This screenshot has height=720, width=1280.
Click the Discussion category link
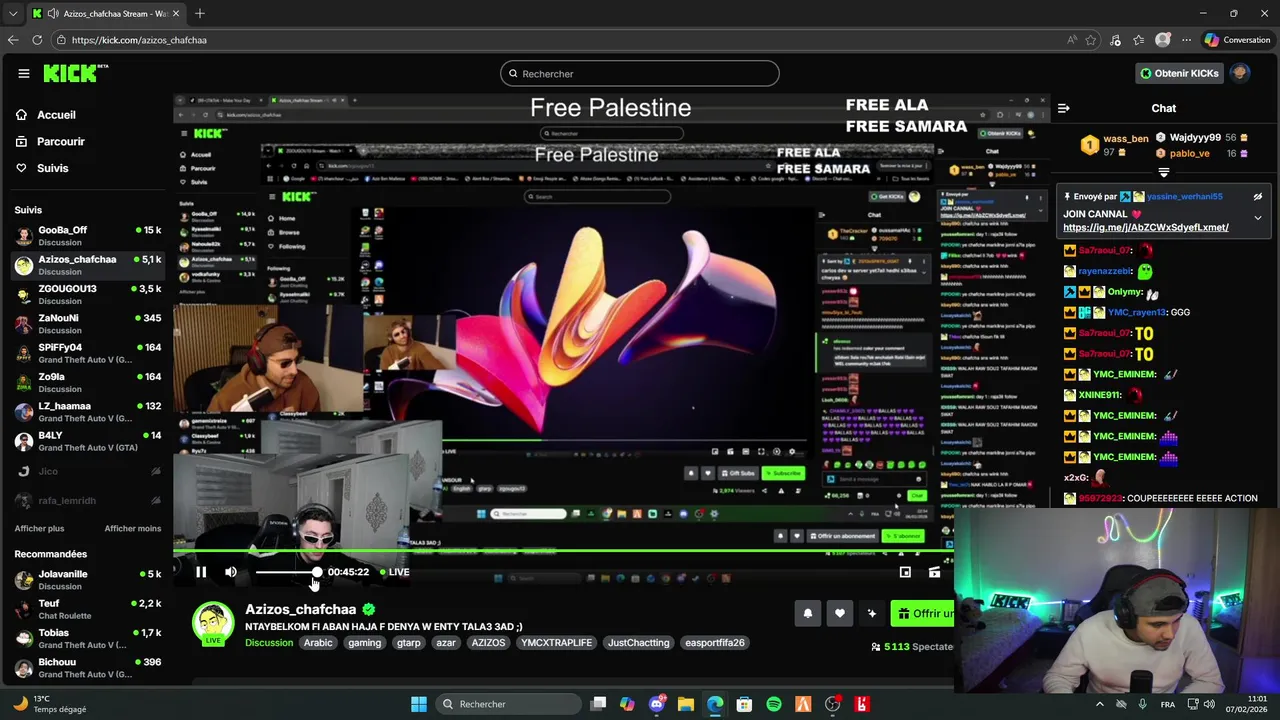pos(269,643)
